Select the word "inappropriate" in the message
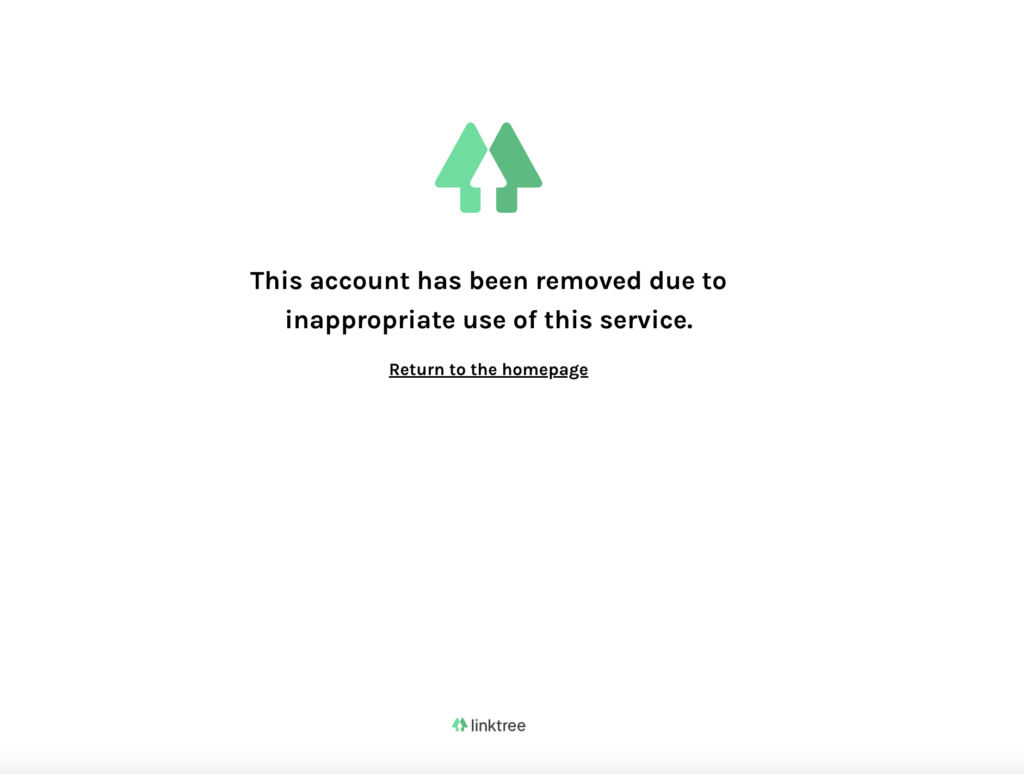Screen dimensions: 1024x774 [370, 321]
